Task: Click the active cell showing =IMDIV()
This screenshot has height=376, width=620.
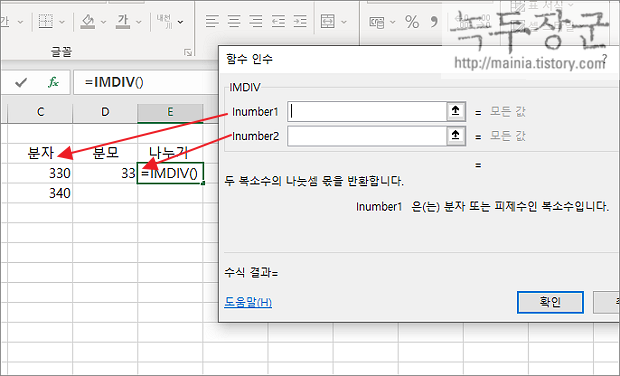Action: click(170, 173)
